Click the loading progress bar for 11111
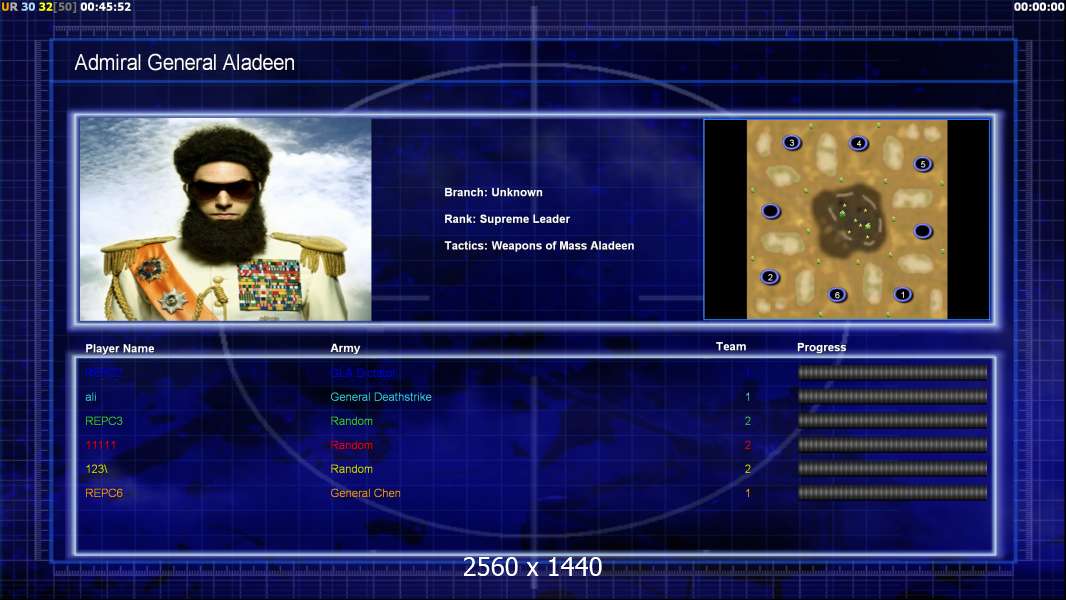 pyautogui.click(x=892, y=444)
